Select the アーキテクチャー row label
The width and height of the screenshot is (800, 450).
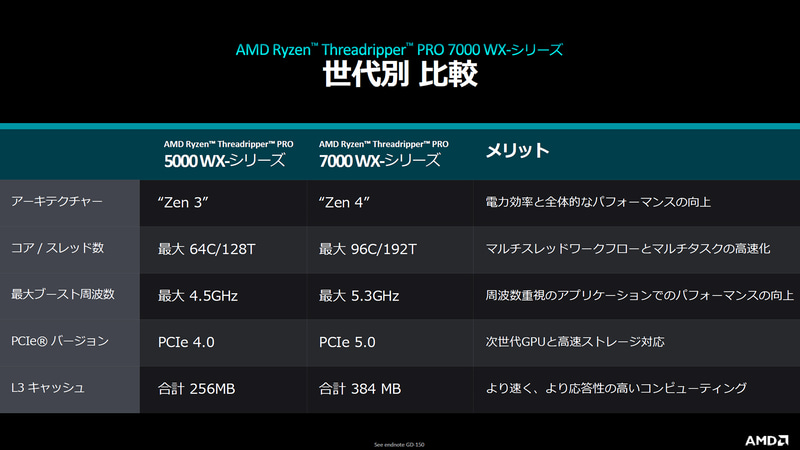point(57,202)
